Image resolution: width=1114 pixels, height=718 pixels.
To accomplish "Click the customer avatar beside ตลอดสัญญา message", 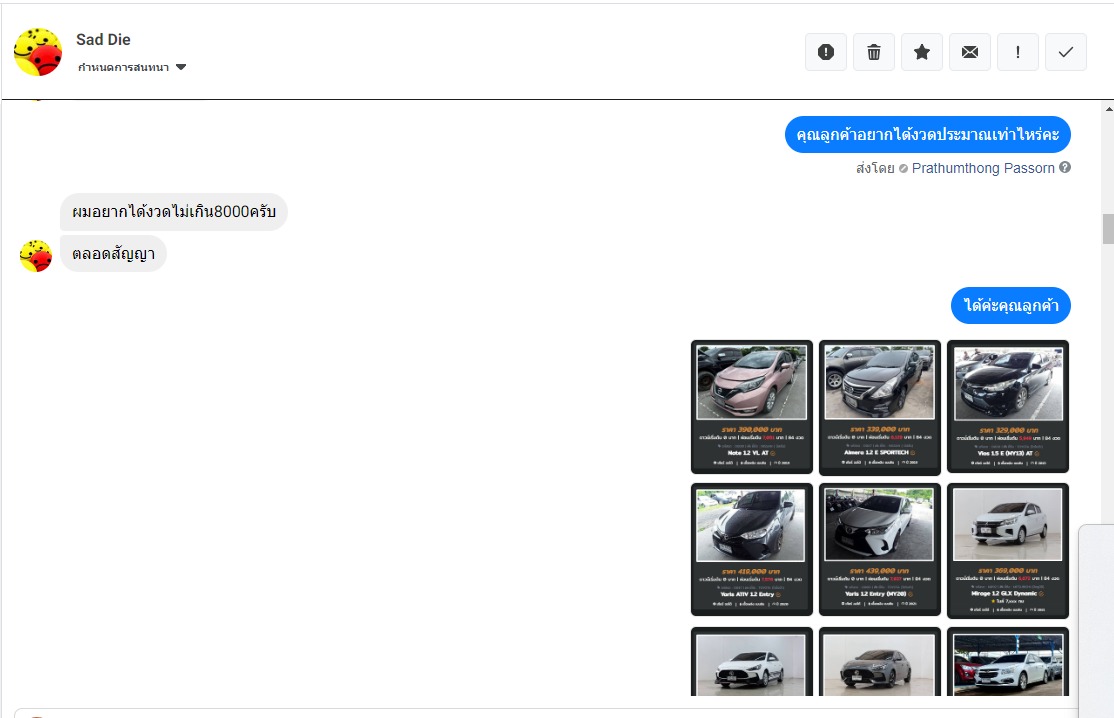I will coord(36,256).
